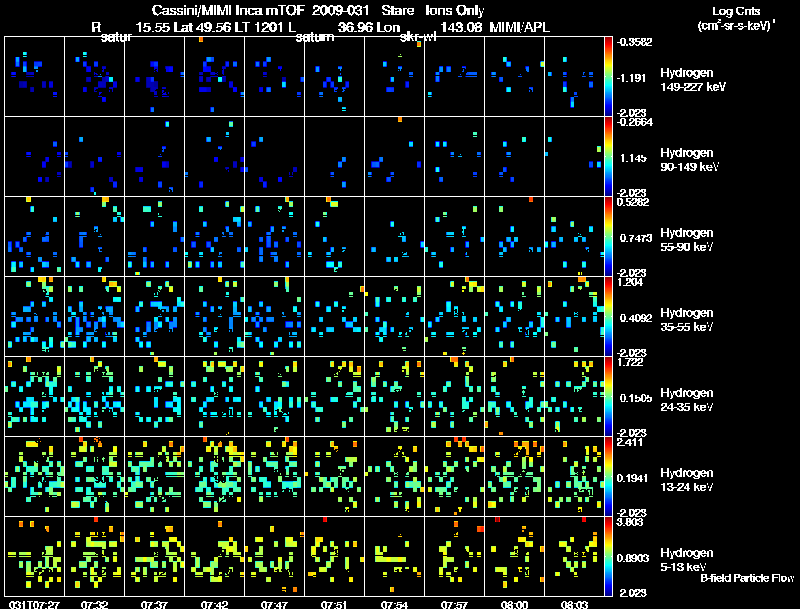Click the '2.411' colorbar value
800x609 pixels.
(630, 442)
